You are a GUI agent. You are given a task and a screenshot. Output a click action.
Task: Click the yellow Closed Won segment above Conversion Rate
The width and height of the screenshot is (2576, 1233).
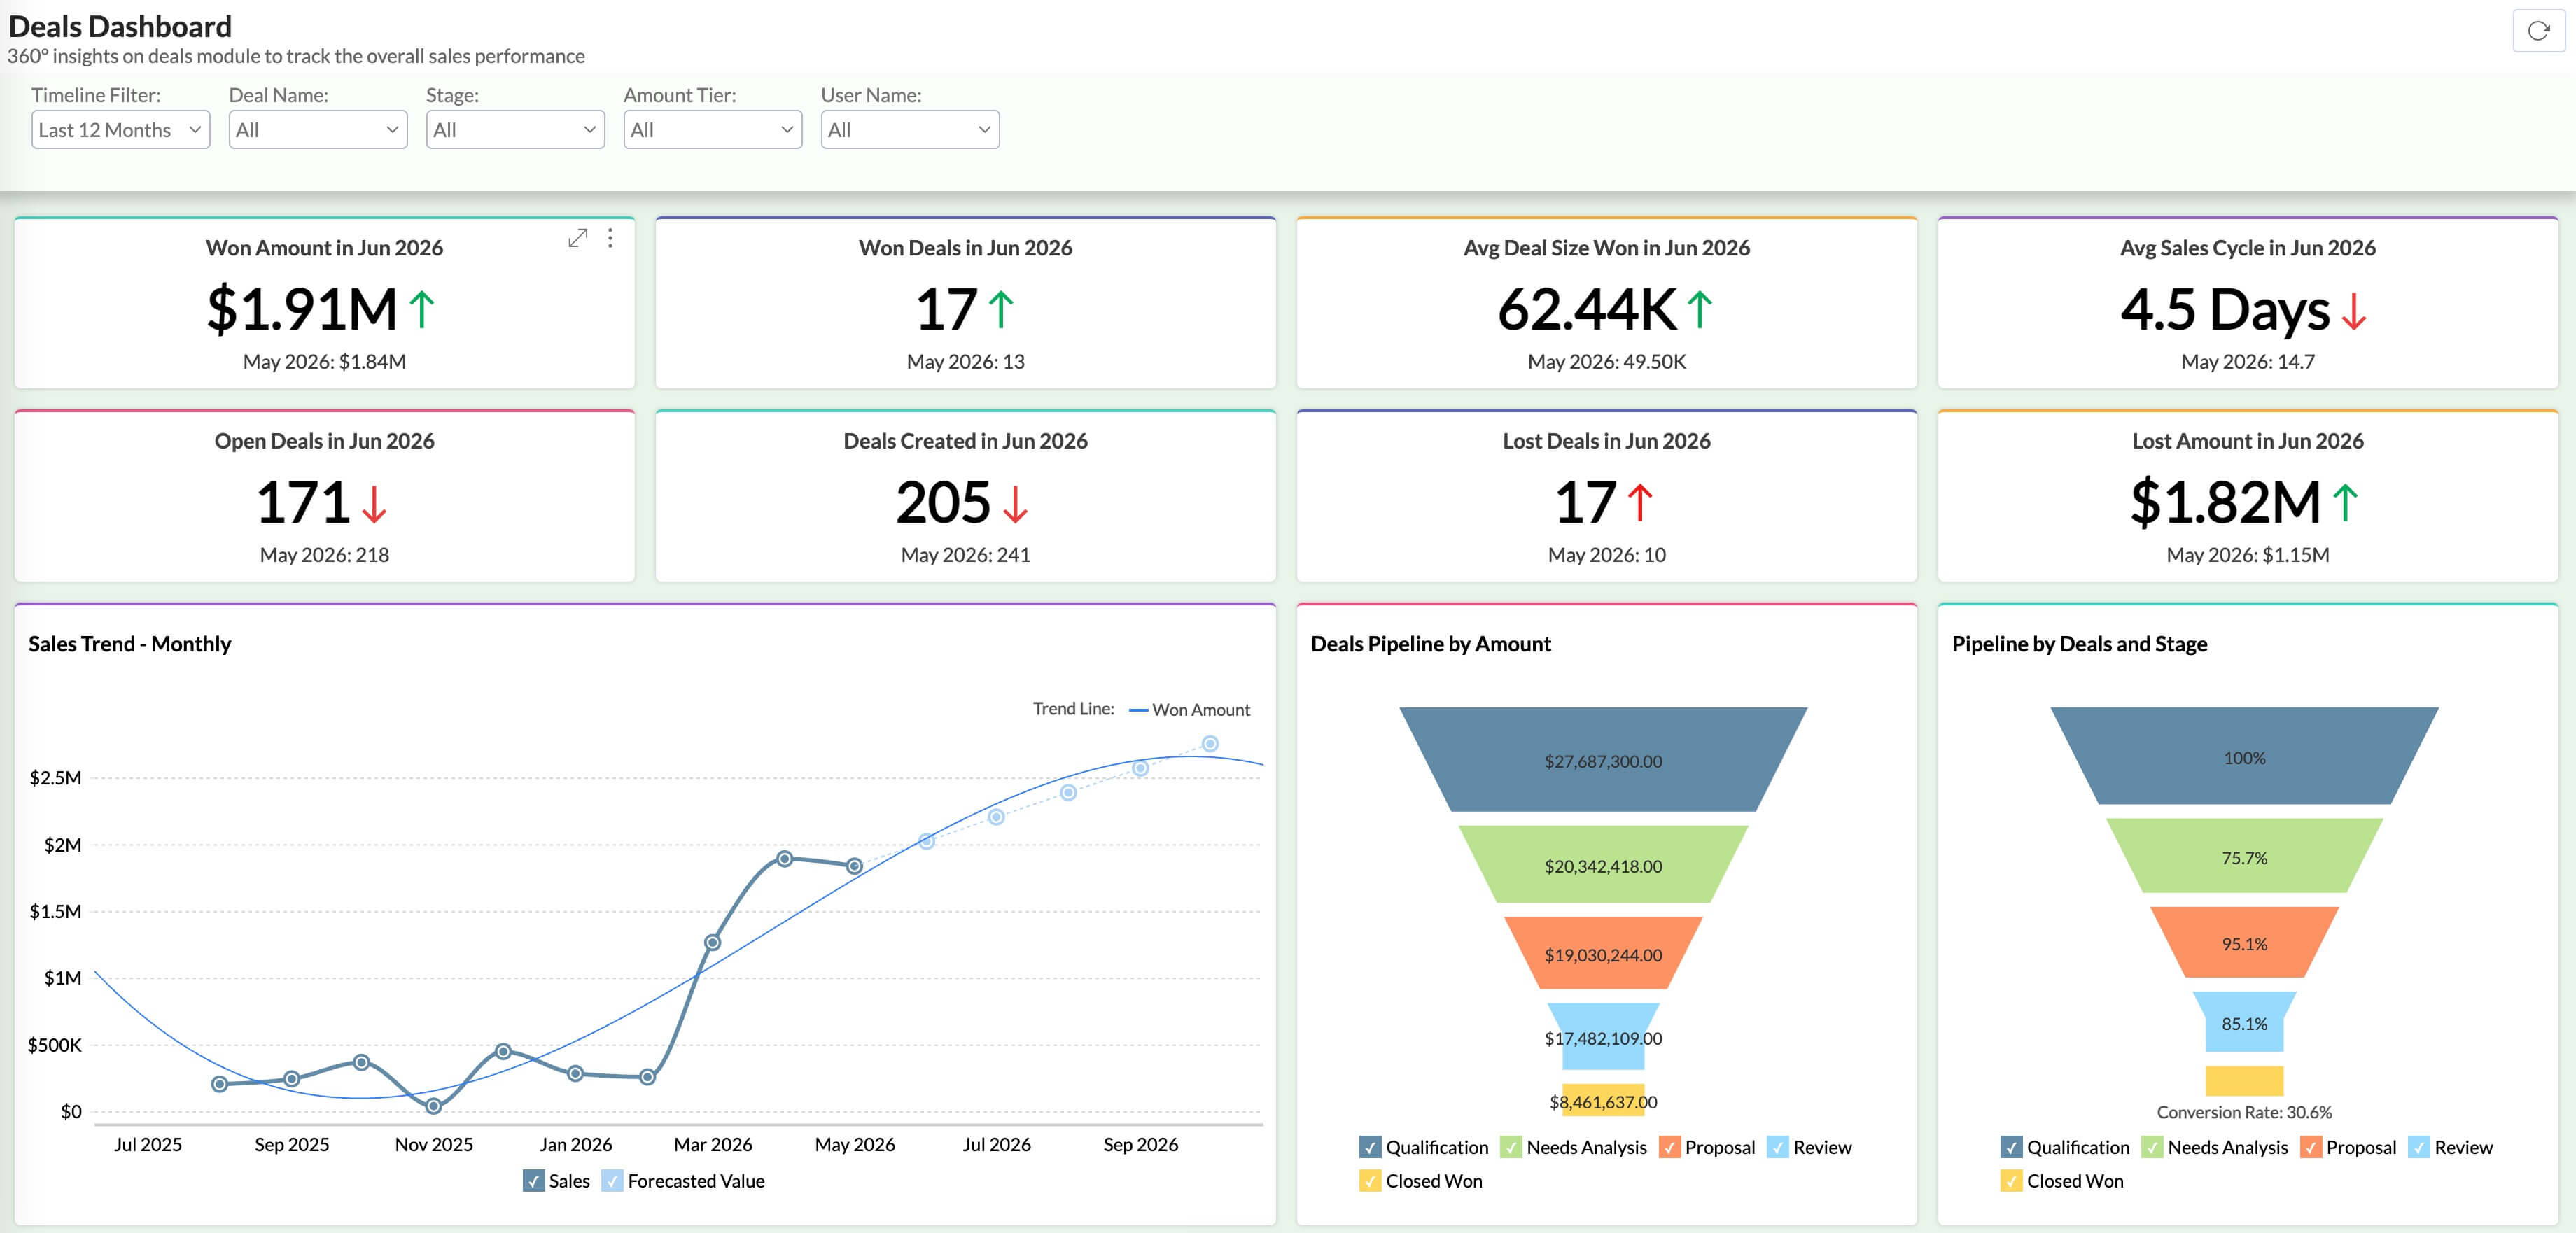tap(2244, 1081)
